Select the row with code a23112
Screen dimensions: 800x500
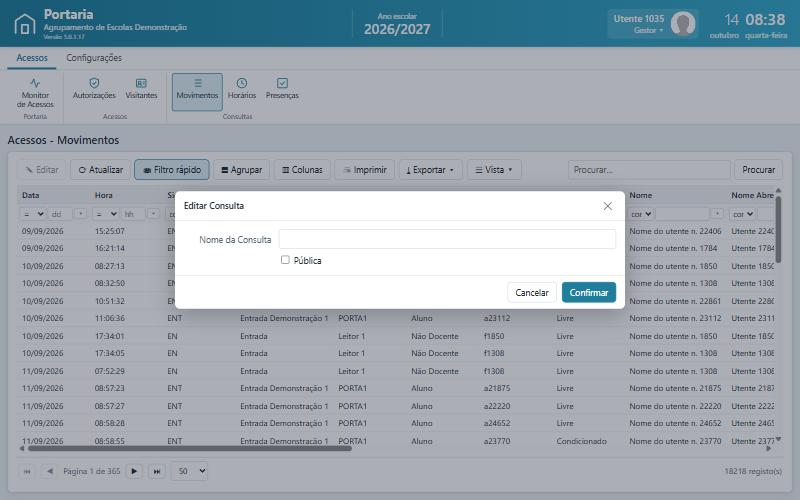click(x=396, y=318)
